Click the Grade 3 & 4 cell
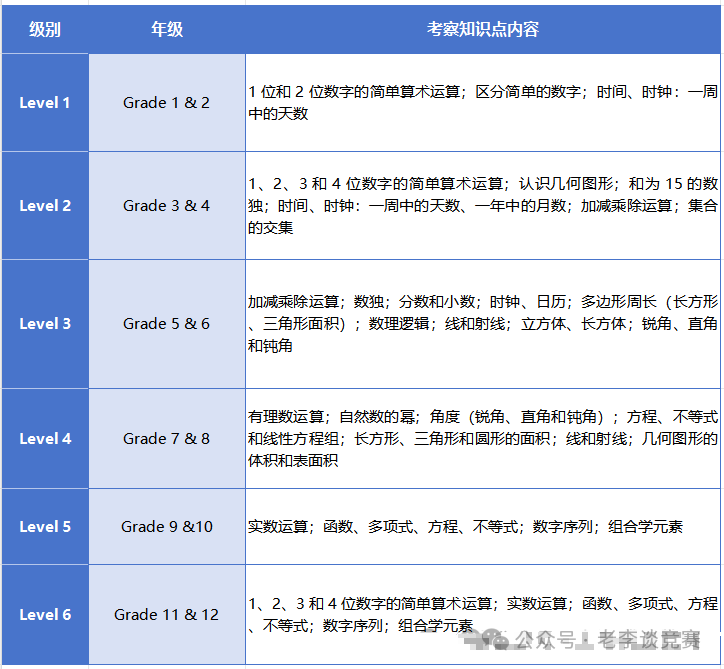 tap(167, 205)
